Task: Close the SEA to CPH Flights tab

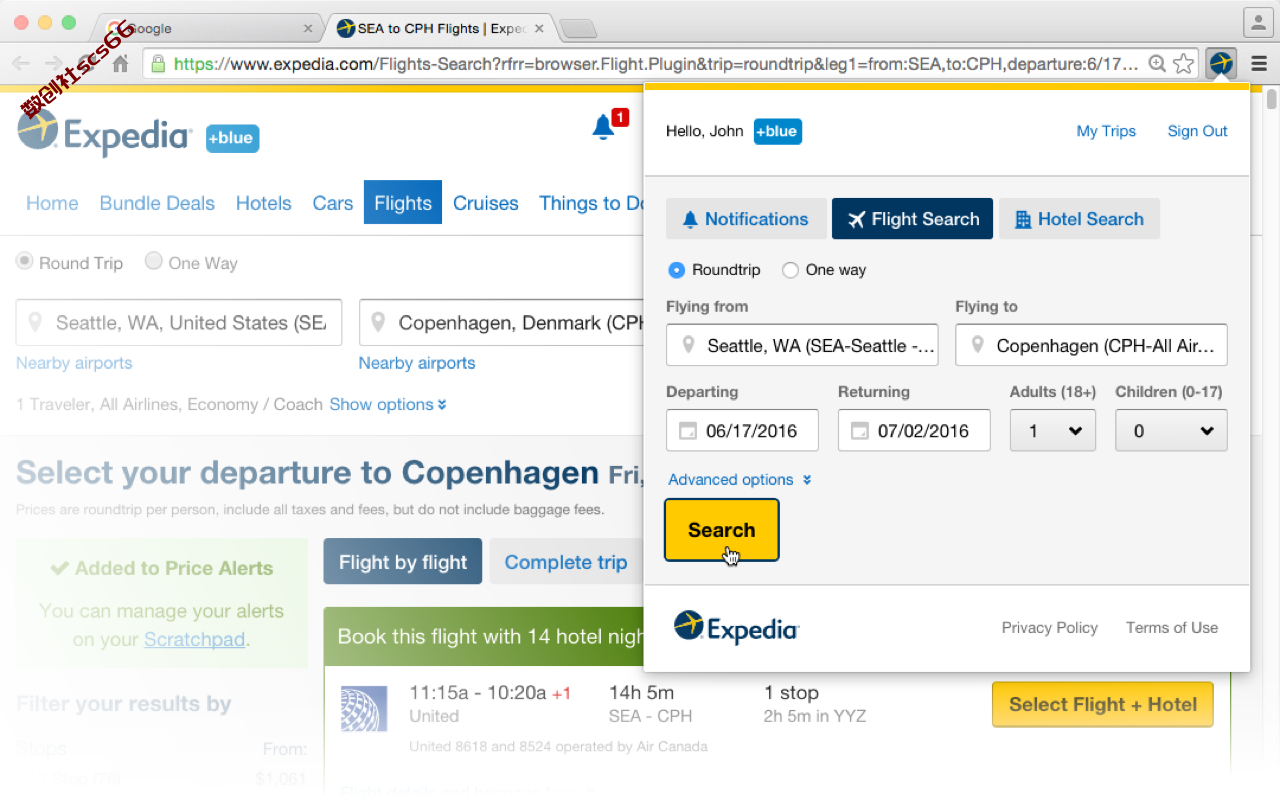Action: (541, 29)
